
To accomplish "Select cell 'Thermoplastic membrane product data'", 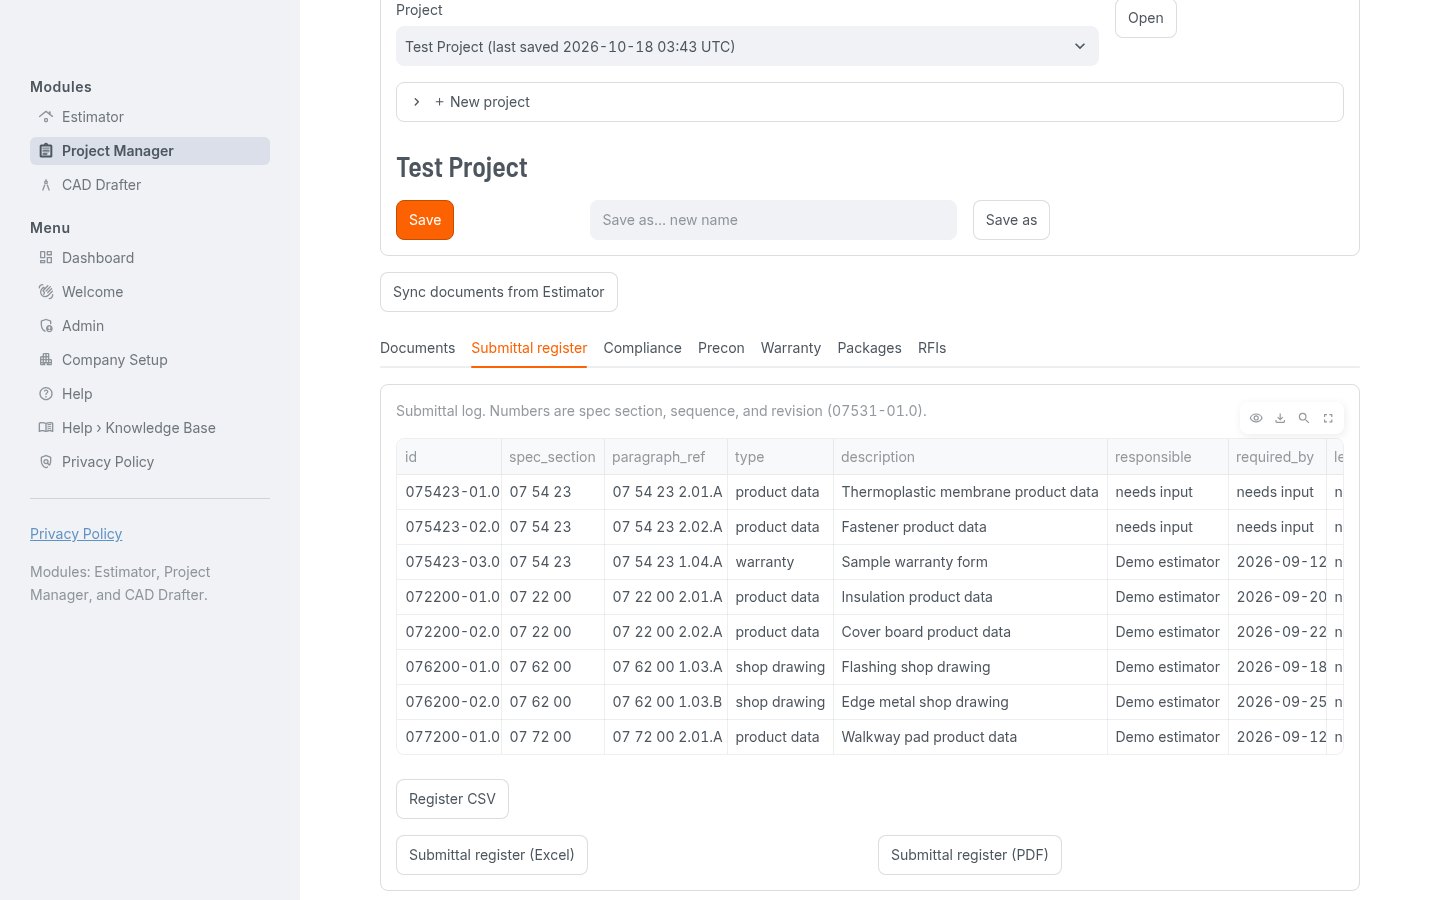I will pos(970,492).
